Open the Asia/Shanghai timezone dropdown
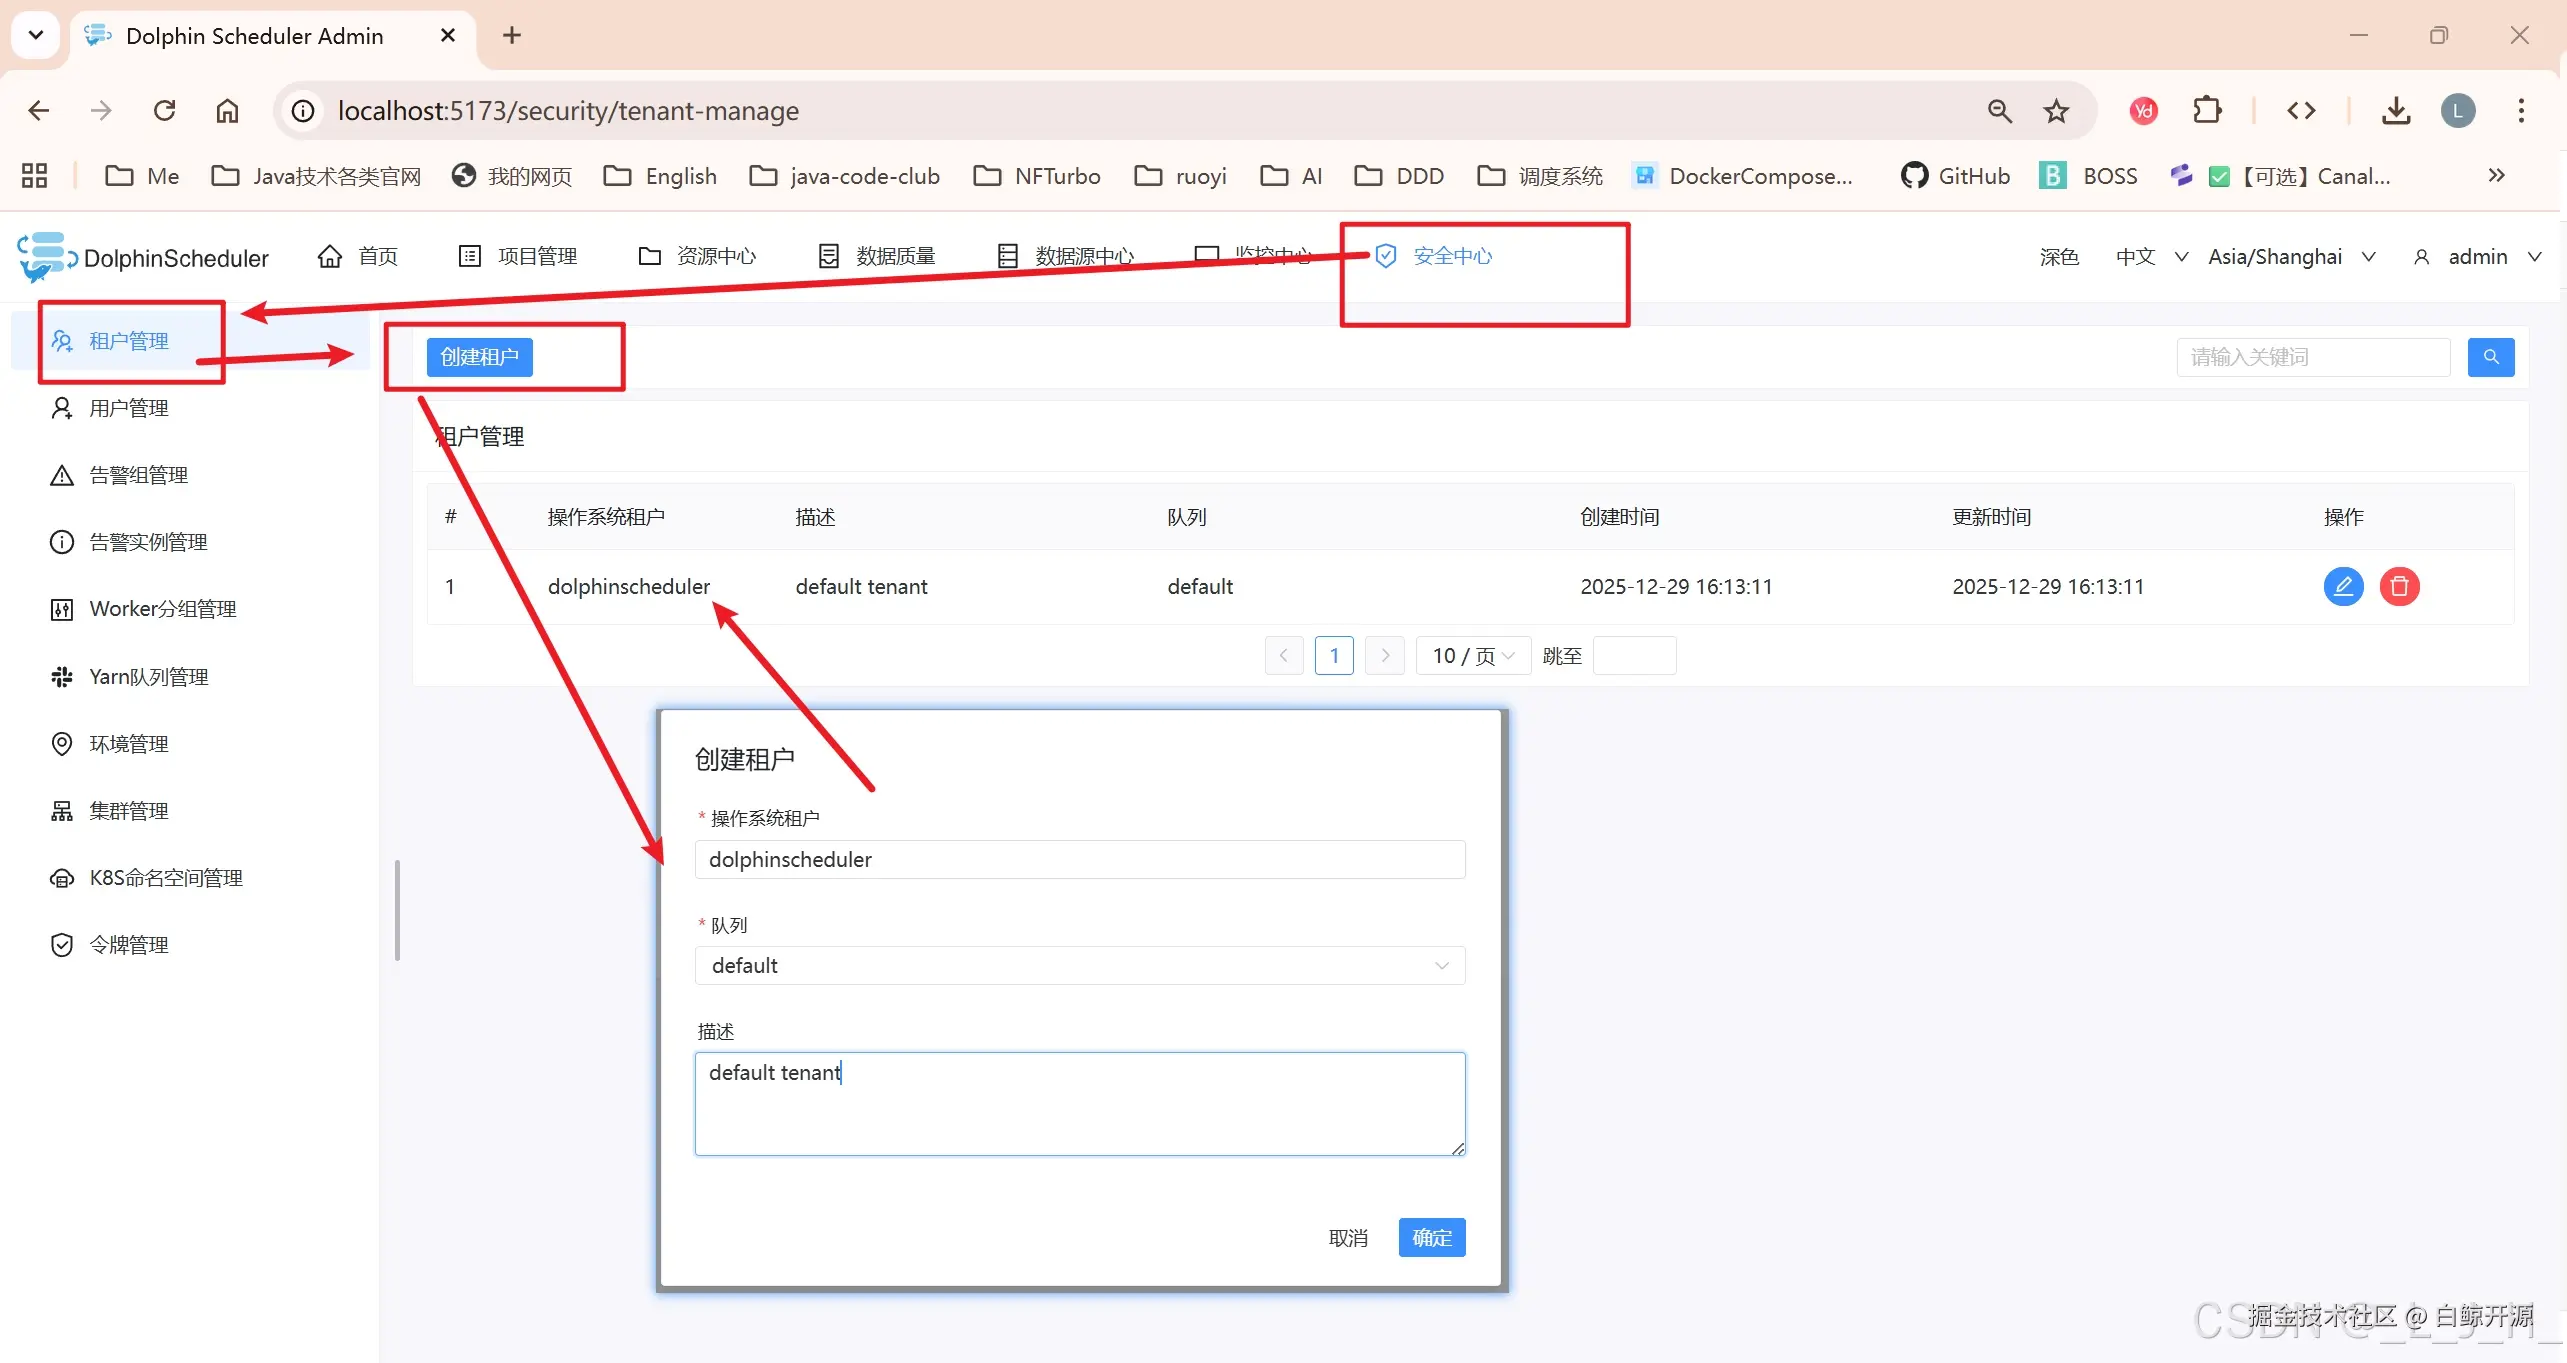The width and height of the screenshot is (2567, 1363). (x=2290, y=257)
